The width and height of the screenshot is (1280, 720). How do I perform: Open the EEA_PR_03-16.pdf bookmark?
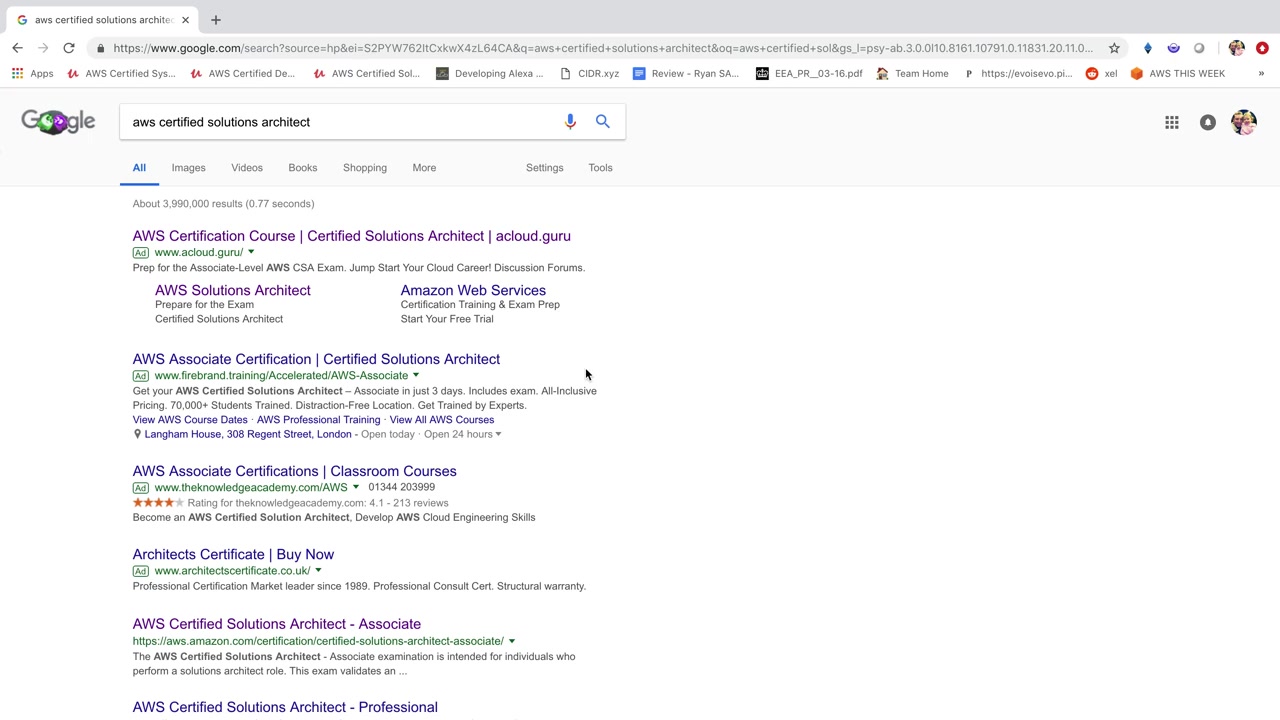tap(809, 73)
